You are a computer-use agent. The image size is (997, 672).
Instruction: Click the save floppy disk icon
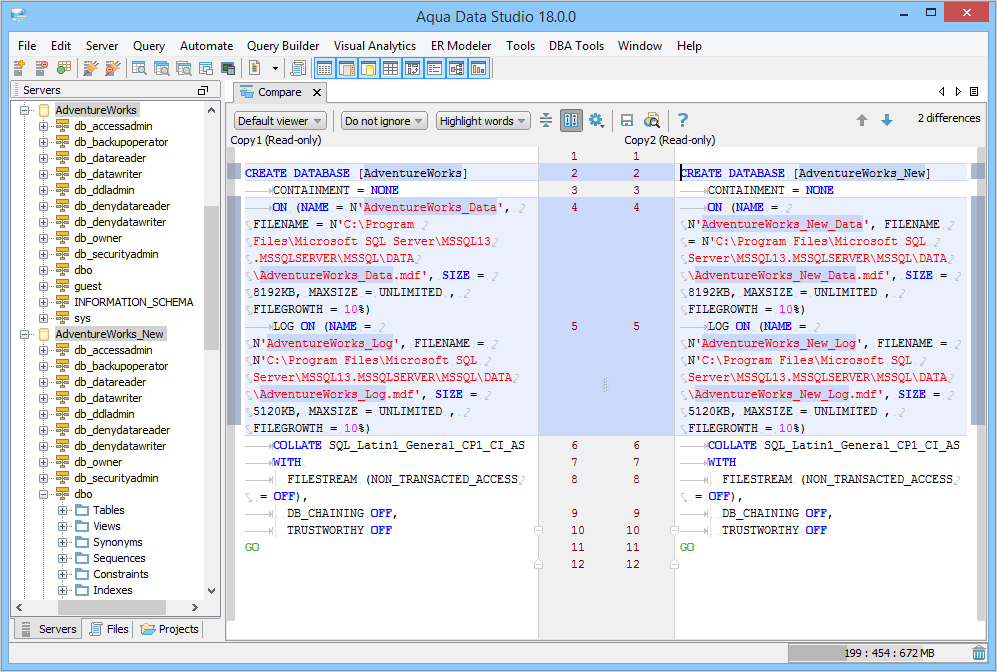pos(627,120)
